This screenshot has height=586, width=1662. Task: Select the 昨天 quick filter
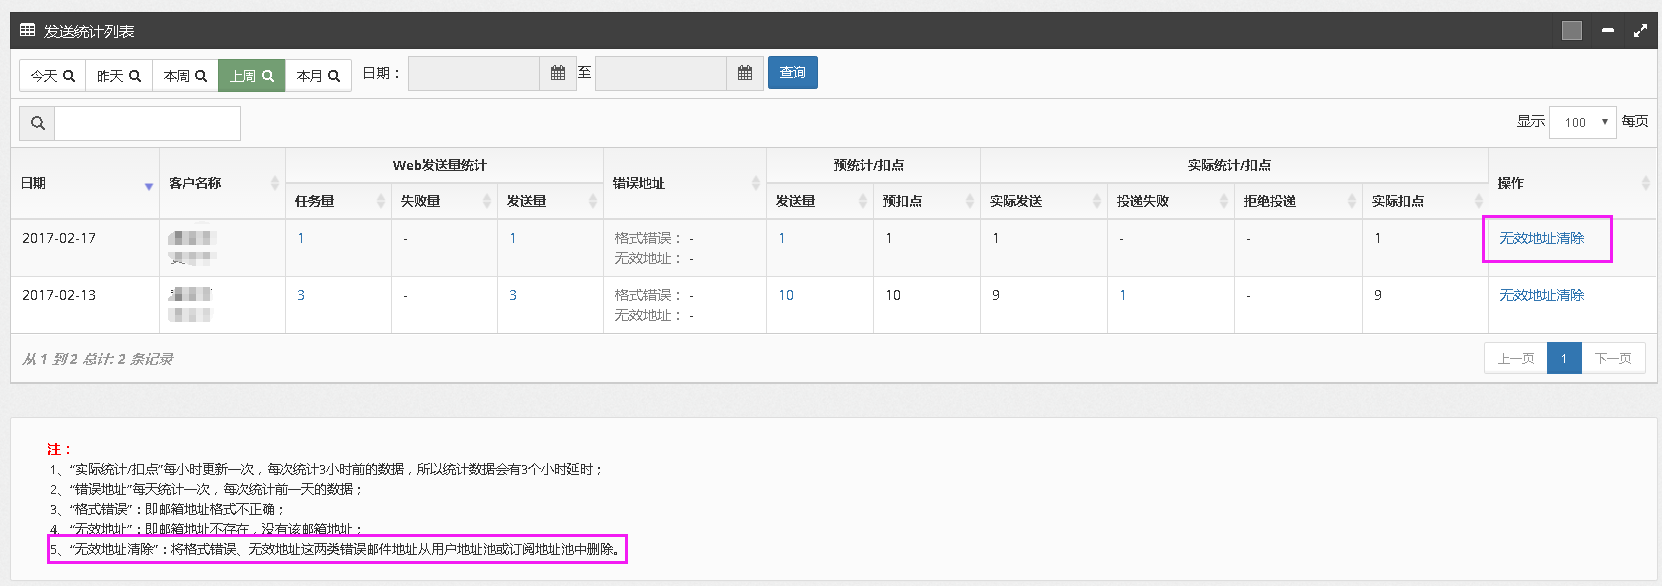click(x=119, y=76)
